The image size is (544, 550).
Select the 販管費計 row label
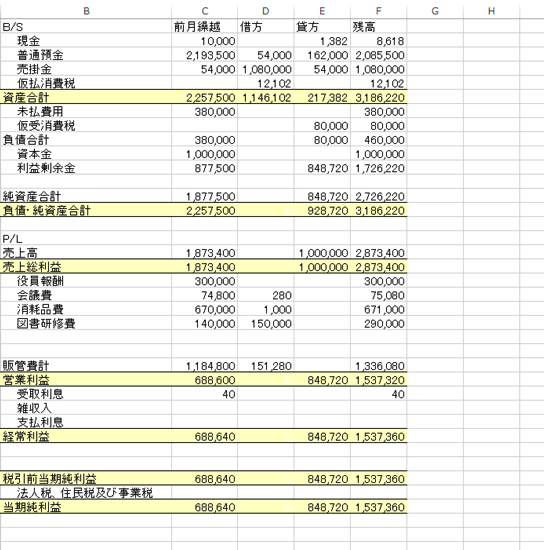[86, 365]
